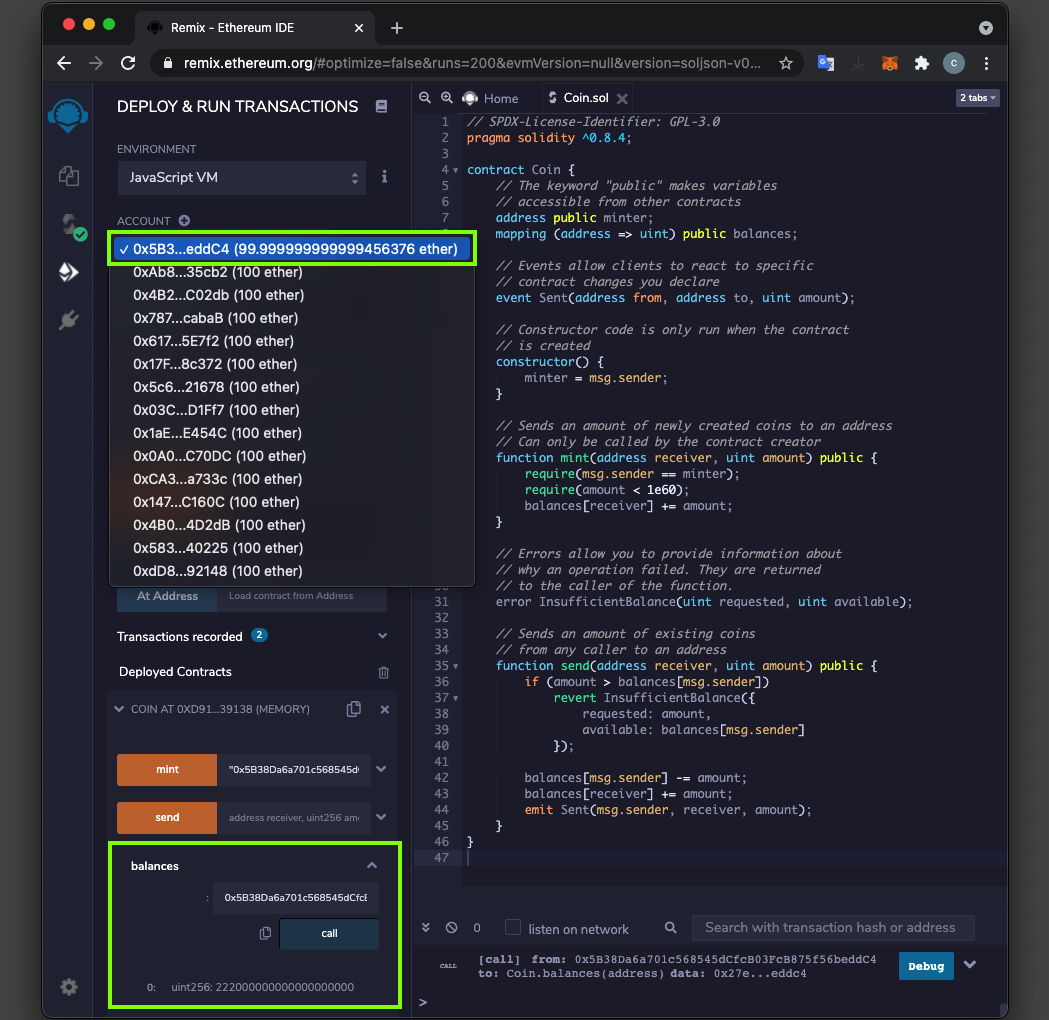Open a new browser tab
The width and height of the screenshot is (1049, 1020).
(x=397, y=27)
